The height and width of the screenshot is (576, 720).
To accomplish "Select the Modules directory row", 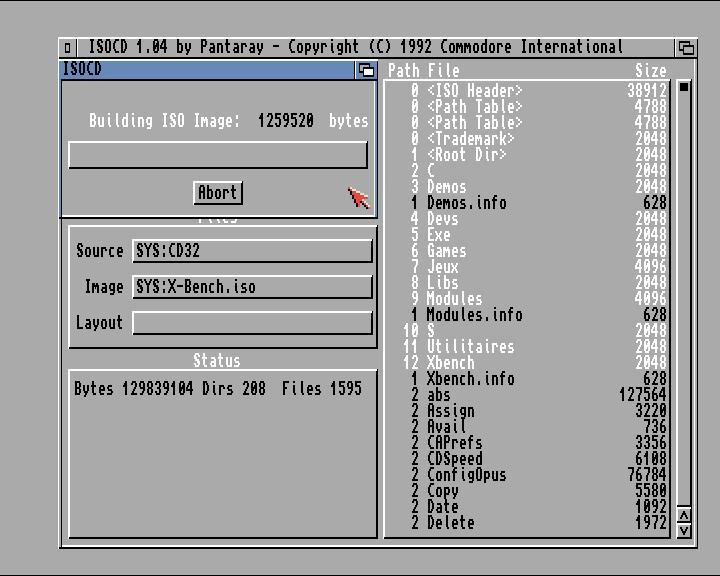I will [x=527, y=299].
